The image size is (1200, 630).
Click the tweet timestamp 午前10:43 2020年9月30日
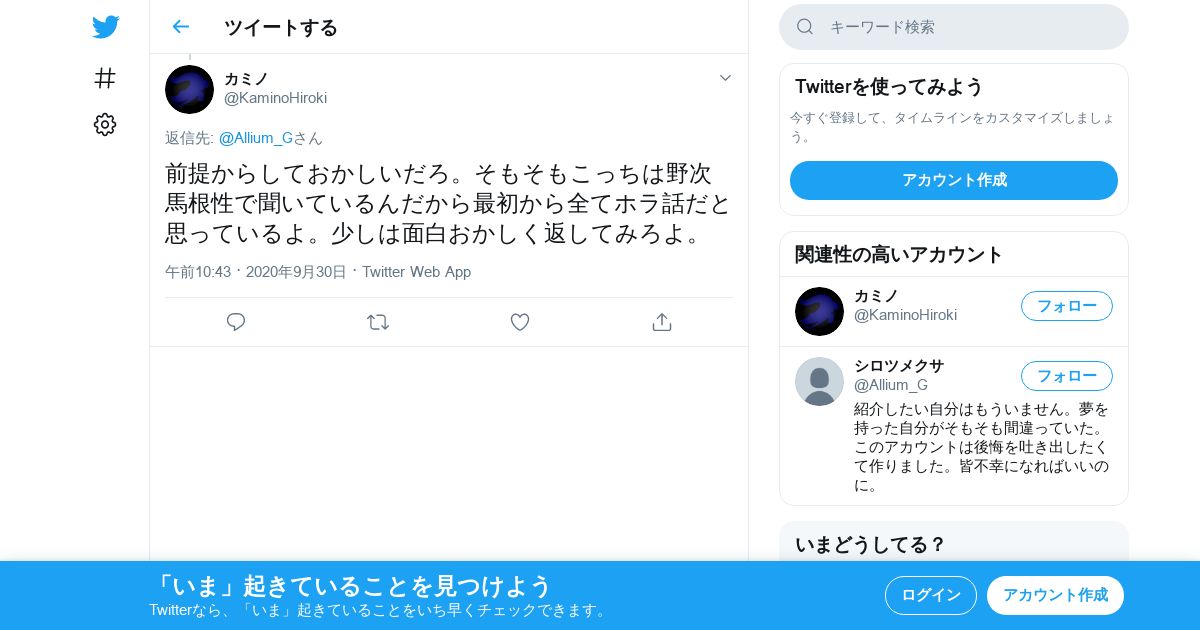click(256, 272)
